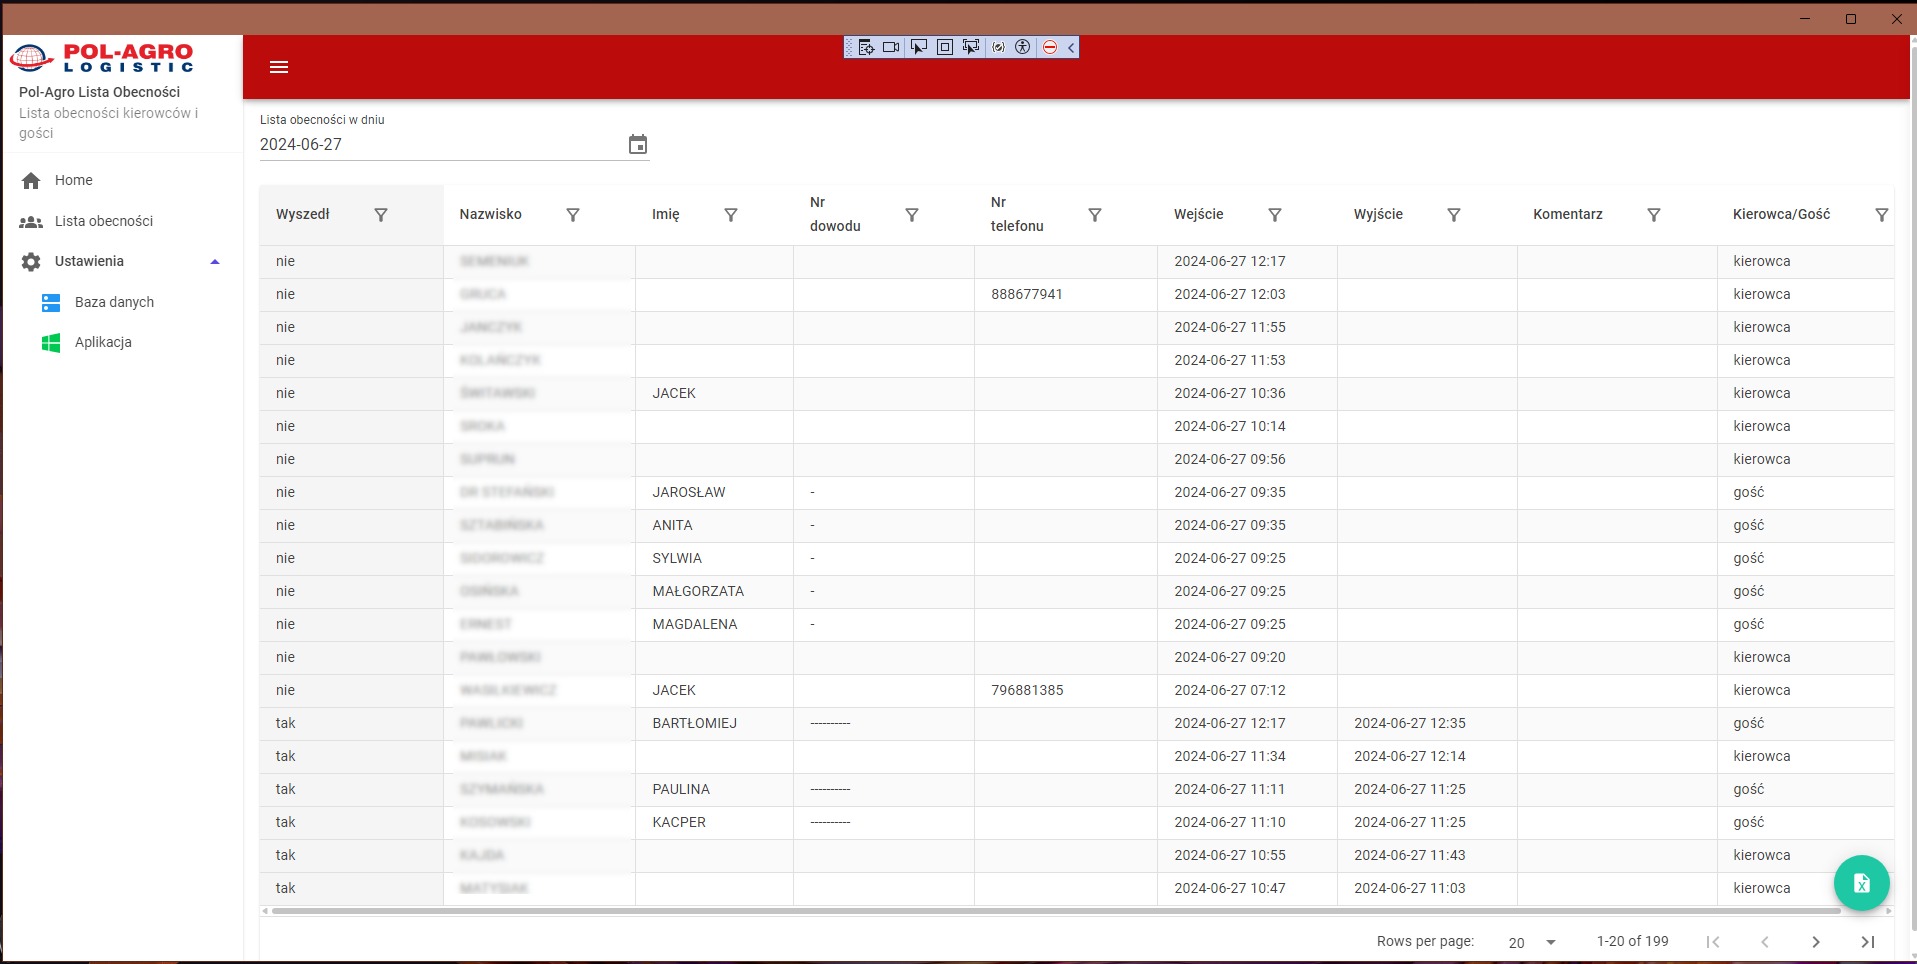This screenshot has height=964, width=1917.
Task: Click accessibility icon in debug toolbar
Action: click(1022, 47)
